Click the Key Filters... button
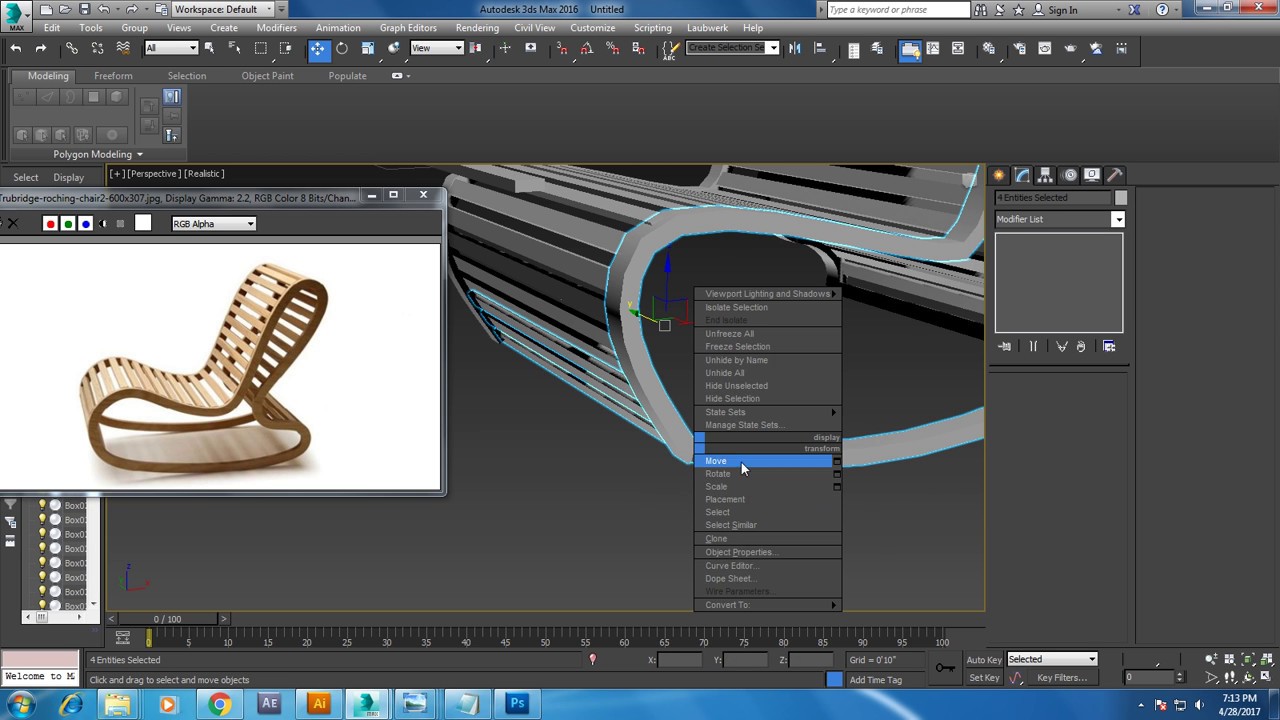Screen dimensions: 1280x720 click(1062, 678)
